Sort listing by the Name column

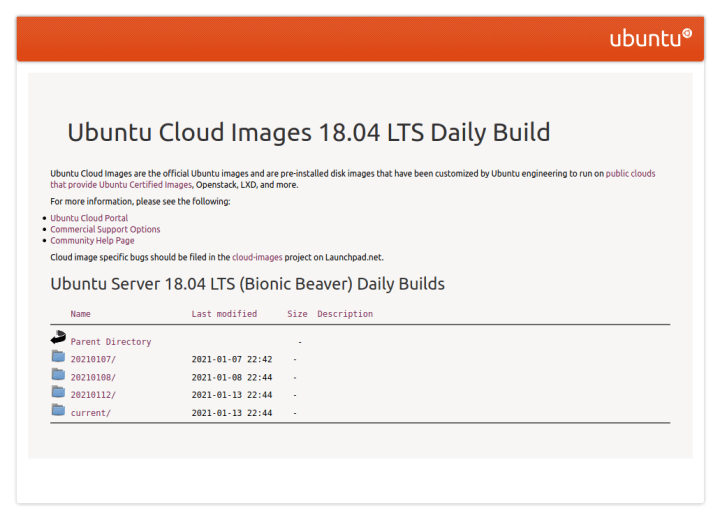click(80, 314)
